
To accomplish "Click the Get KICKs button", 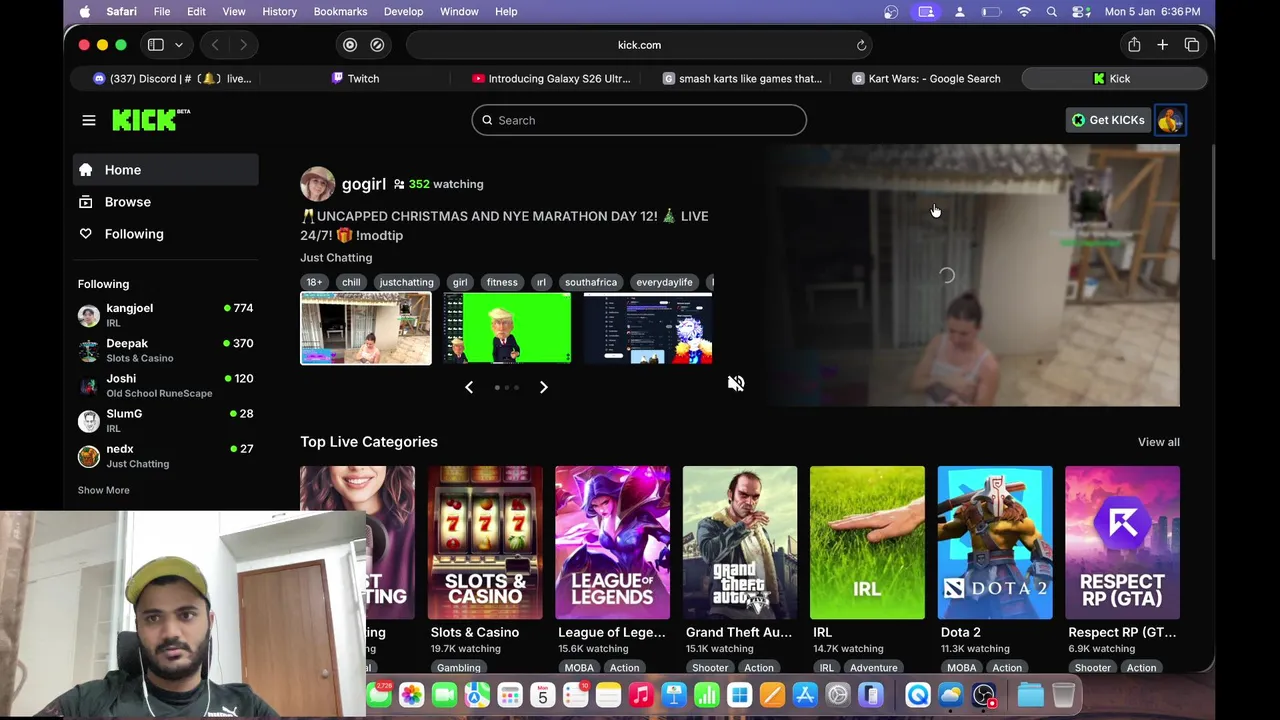I will coord(1108,120).
